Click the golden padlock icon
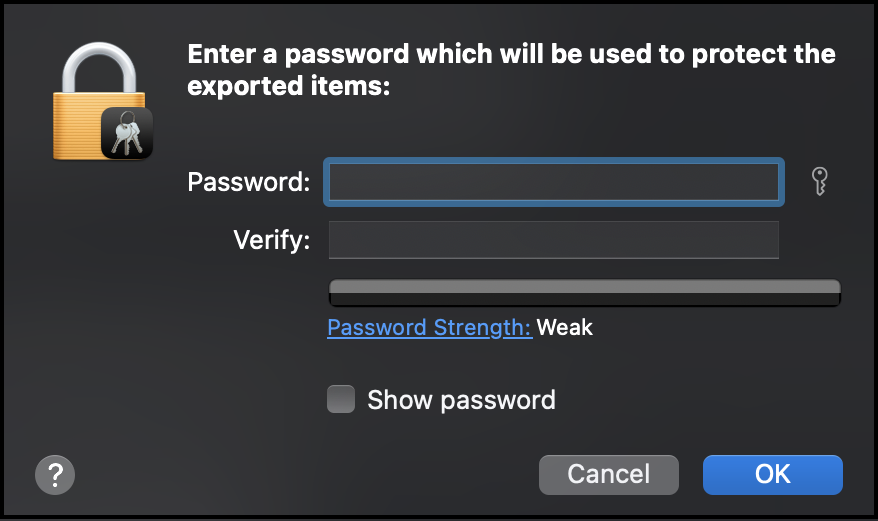 pyautogui.click(x=100, y=101)
